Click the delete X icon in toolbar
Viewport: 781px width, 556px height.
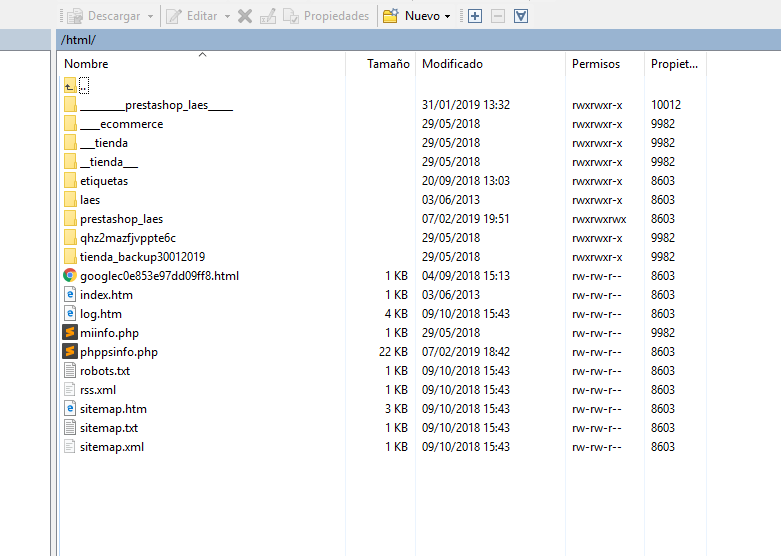(245, 16)
